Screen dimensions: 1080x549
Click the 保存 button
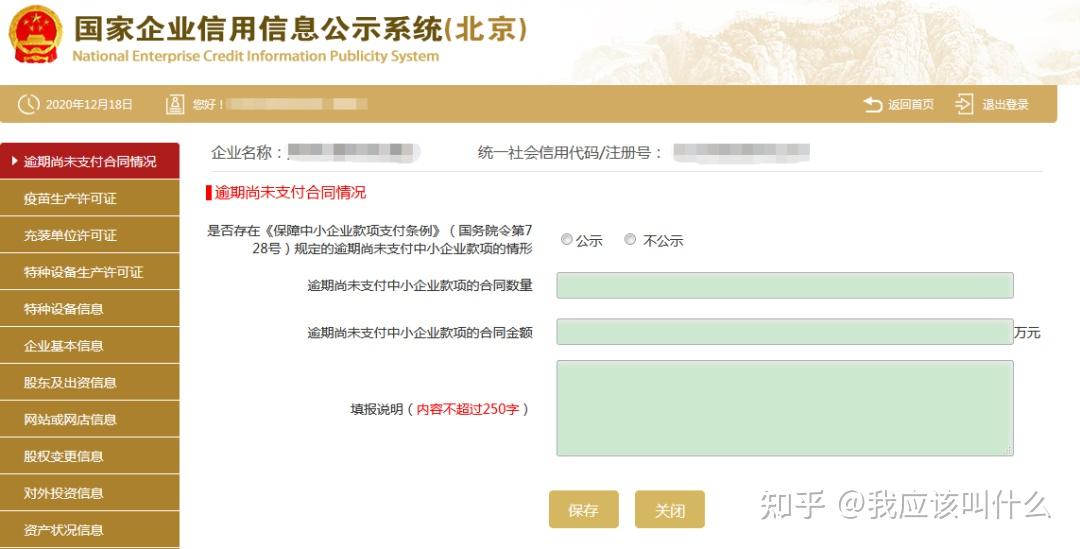(583, 510)
